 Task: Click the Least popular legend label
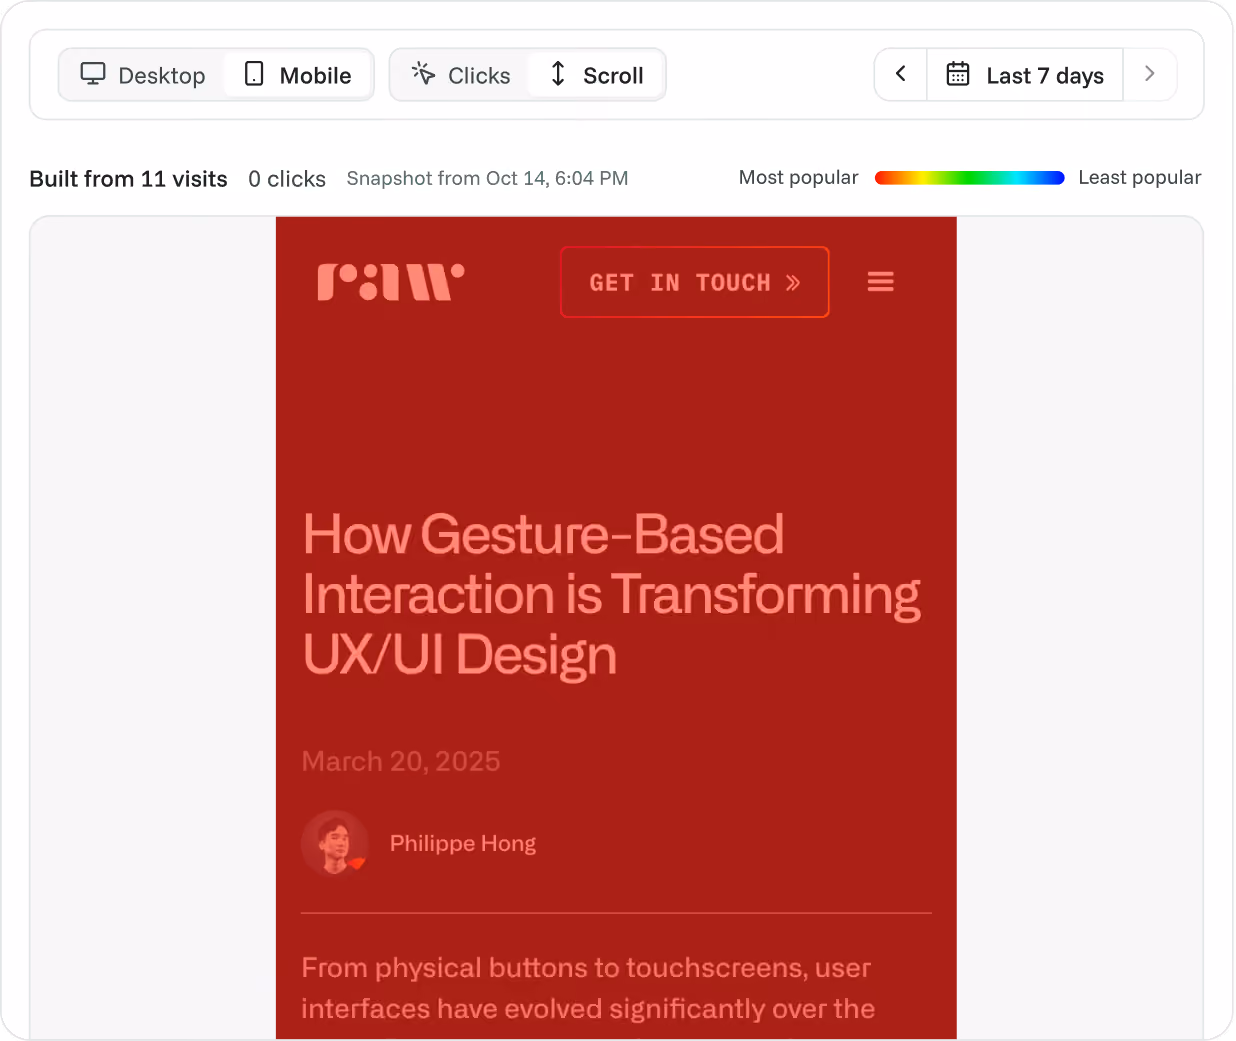tap(1140, 177)
